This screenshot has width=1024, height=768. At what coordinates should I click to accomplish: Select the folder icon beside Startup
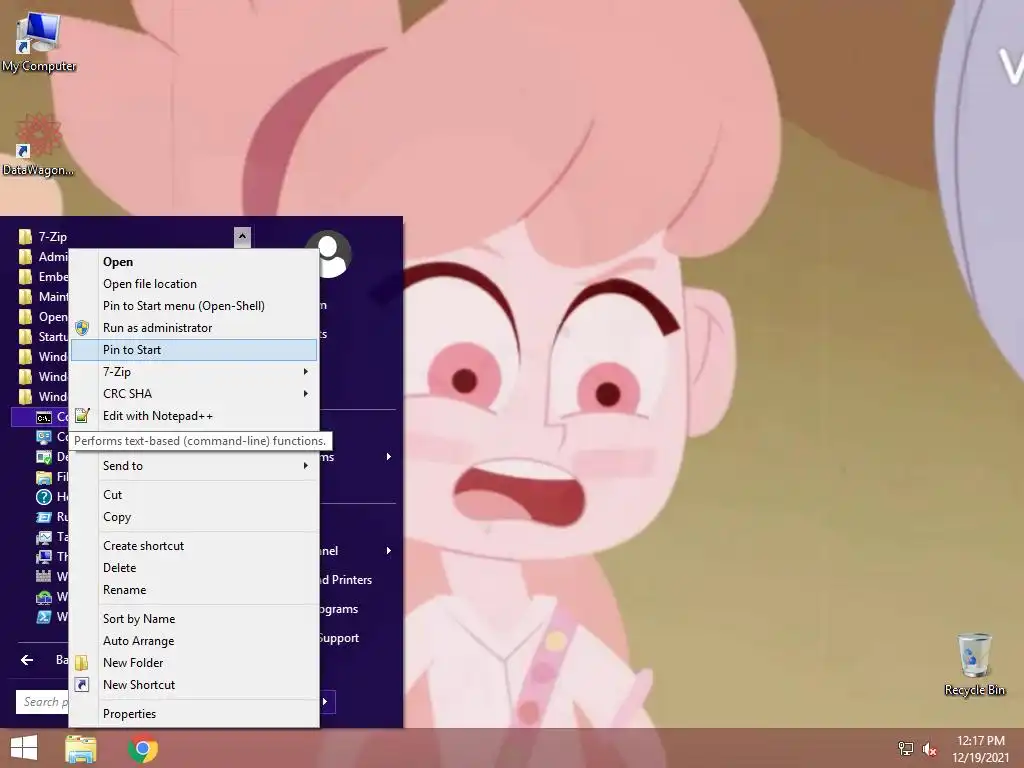25,336
